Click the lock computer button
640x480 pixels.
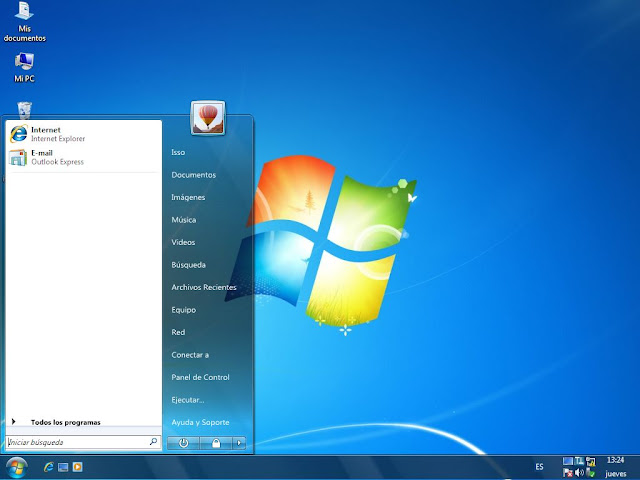216,443
